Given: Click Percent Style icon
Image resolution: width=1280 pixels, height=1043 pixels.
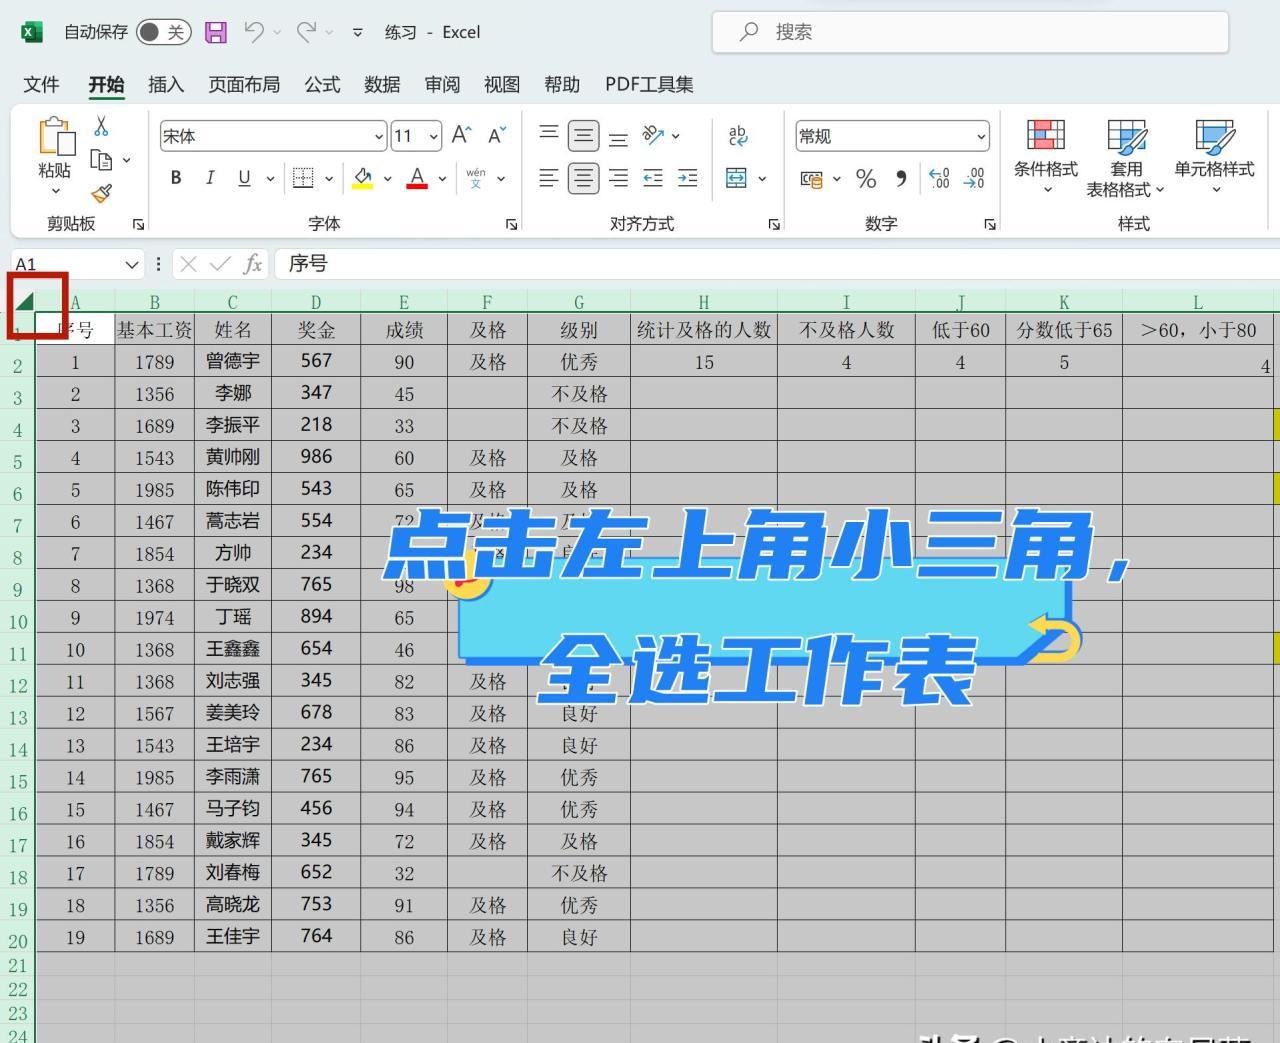Looking at the screenshot, I should (x=866, y=179).
